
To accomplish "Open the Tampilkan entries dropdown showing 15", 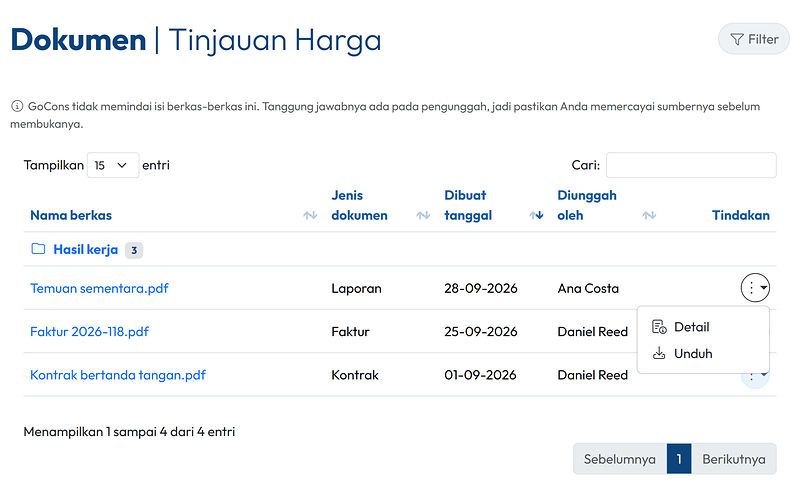I will pyautogui.click(x=113, y=165).
